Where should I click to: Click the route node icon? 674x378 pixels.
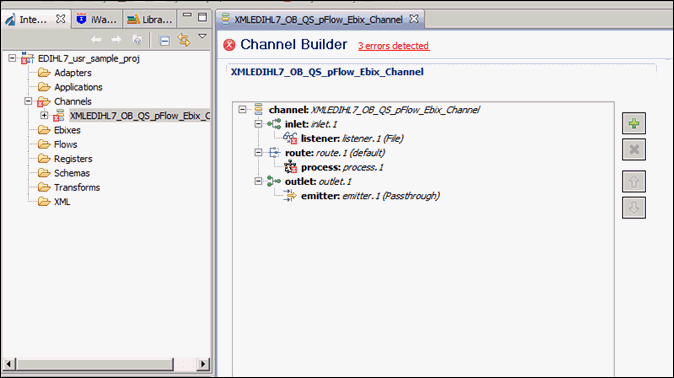point(274,152)
